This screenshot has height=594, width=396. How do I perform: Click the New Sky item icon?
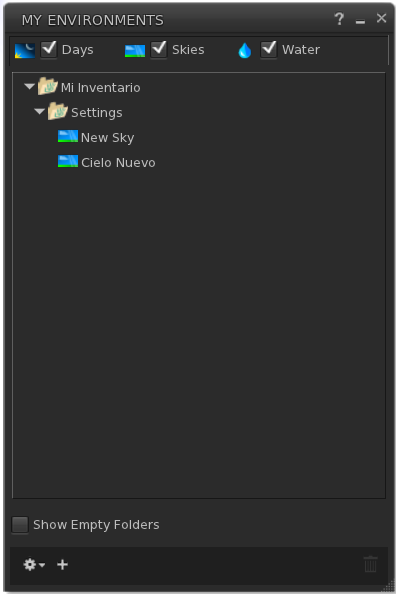[x=68, y=136]
